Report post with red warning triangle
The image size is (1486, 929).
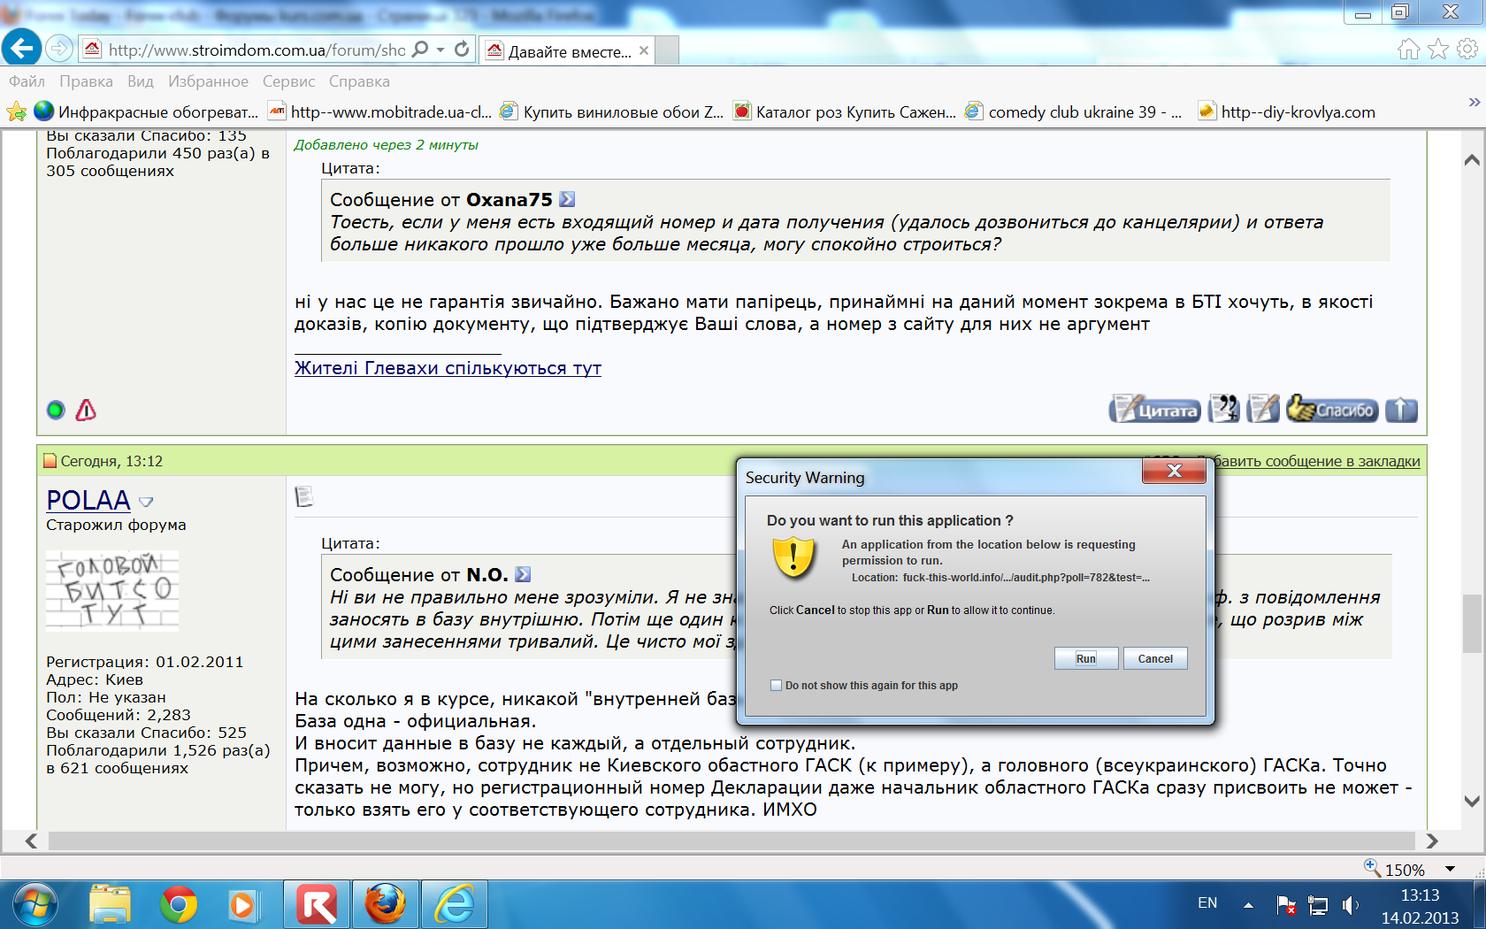(x=86, y=410)
